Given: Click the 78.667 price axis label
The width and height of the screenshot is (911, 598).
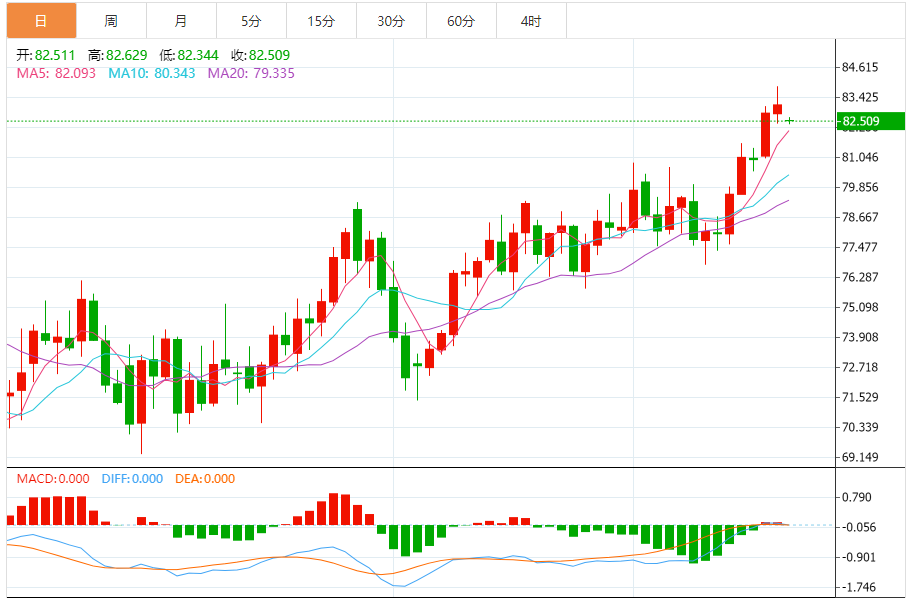Looking at the screenshot, I should pos(860,217).
